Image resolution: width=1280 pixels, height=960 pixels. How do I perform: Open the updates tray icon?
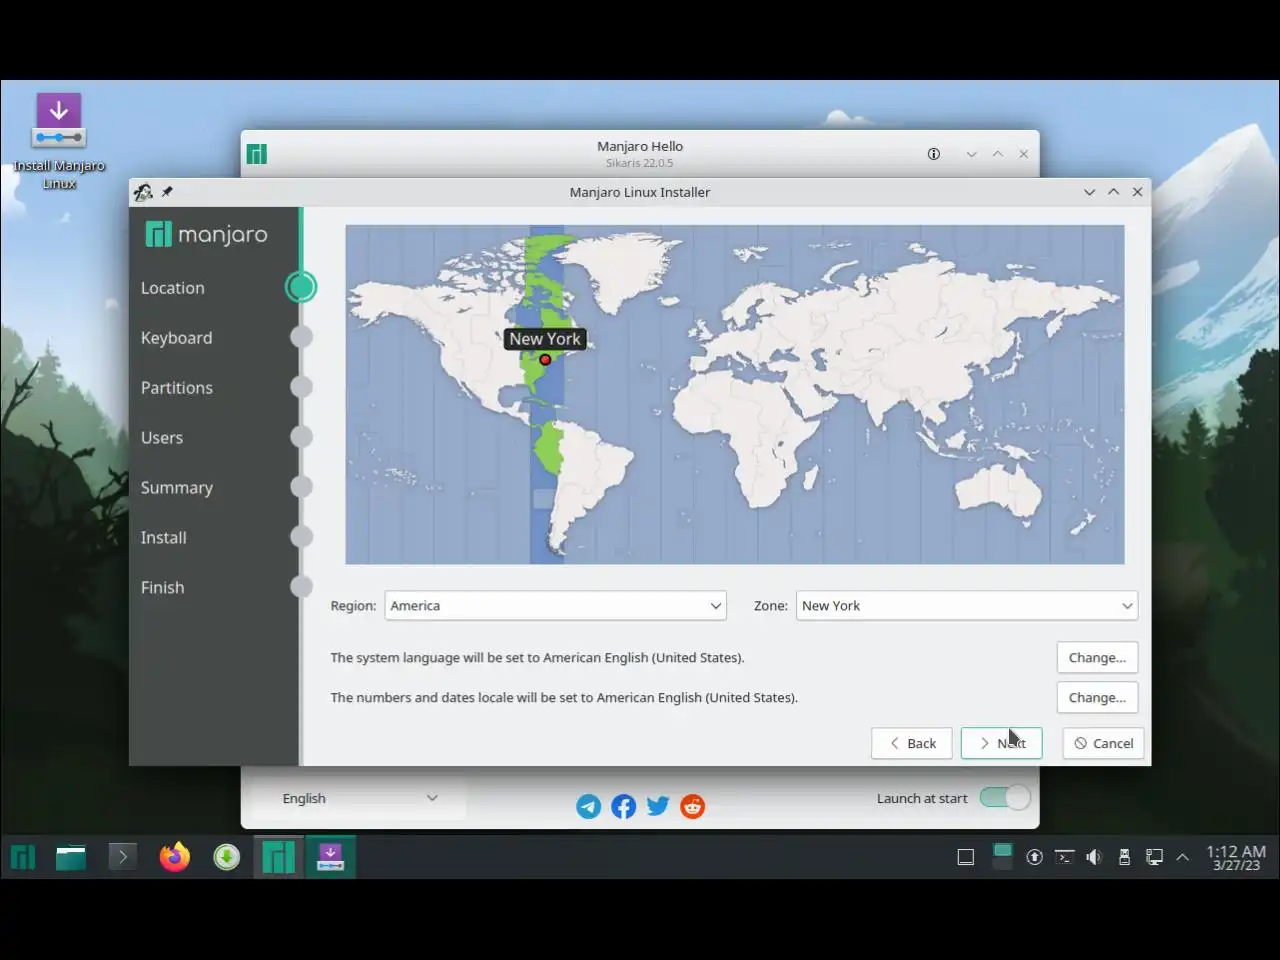pos(1035,857)
